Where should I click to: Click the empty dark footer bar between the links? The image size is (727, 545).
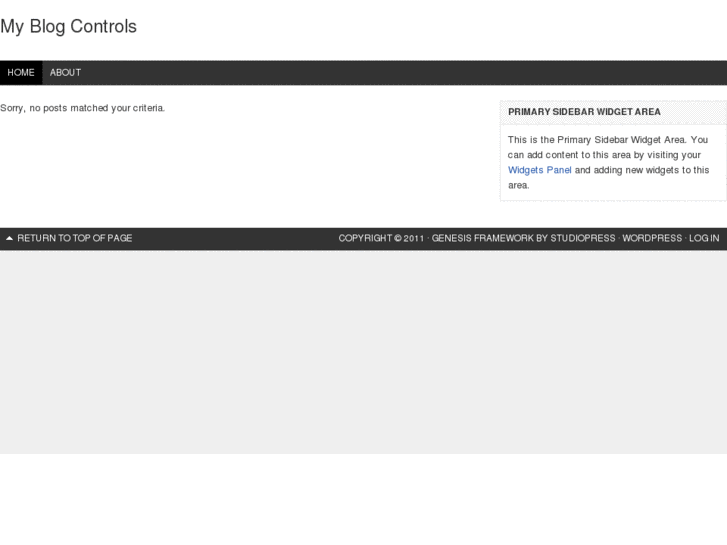pos(235,239)
